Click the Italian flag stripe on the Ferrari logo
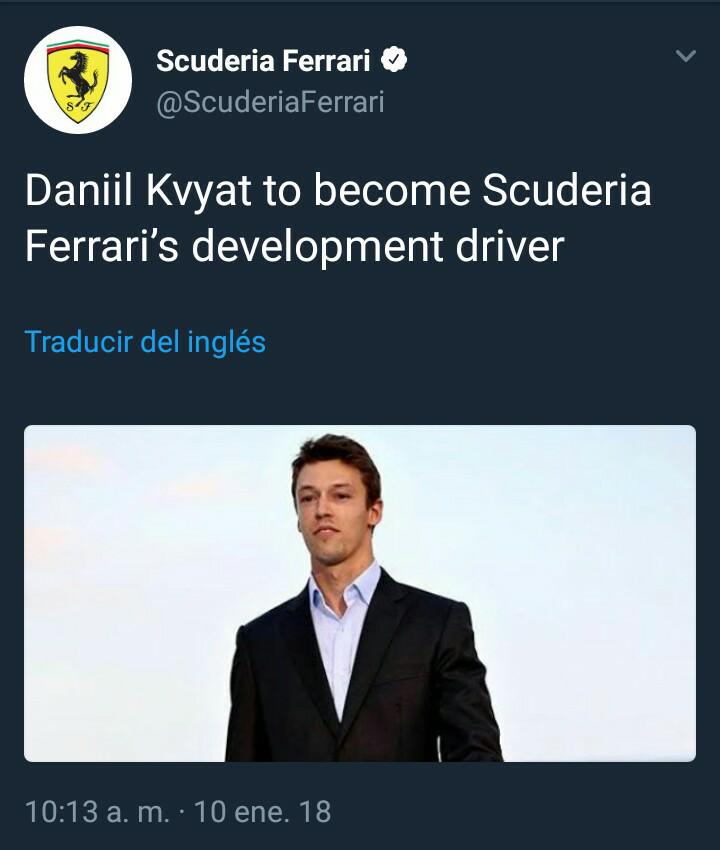 [x=78, y=47]
